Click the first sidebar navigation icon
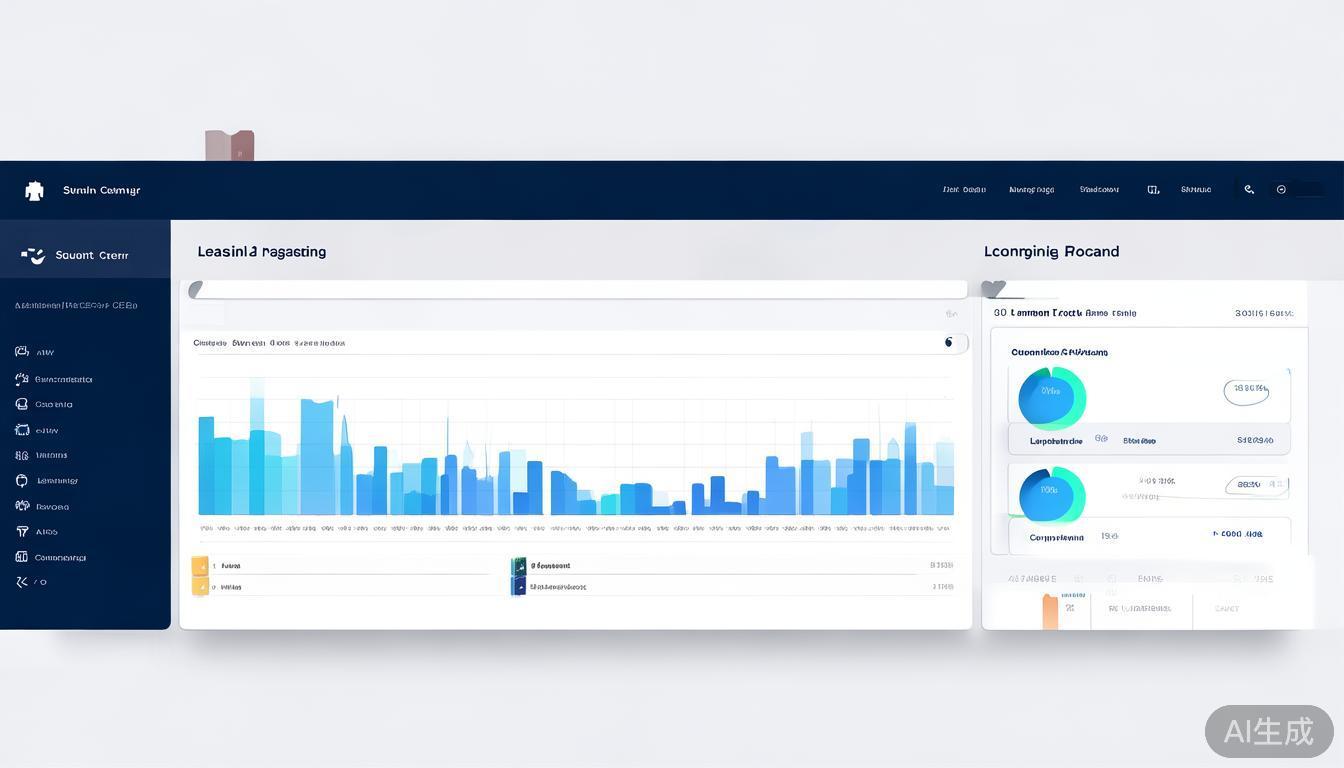Screen dimensions: 1344x768 [21, 352]
